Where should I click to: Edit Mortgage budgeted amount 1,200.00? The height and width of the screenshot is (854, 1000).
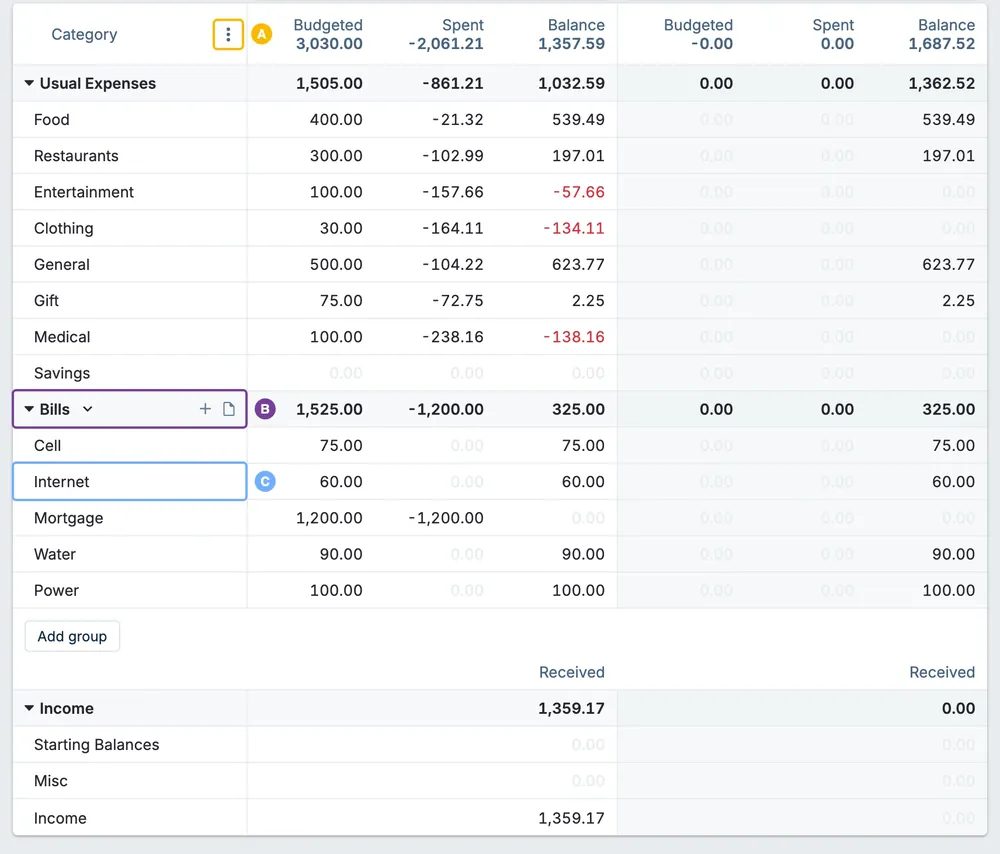pyautogui.click(x=329, y=518)
